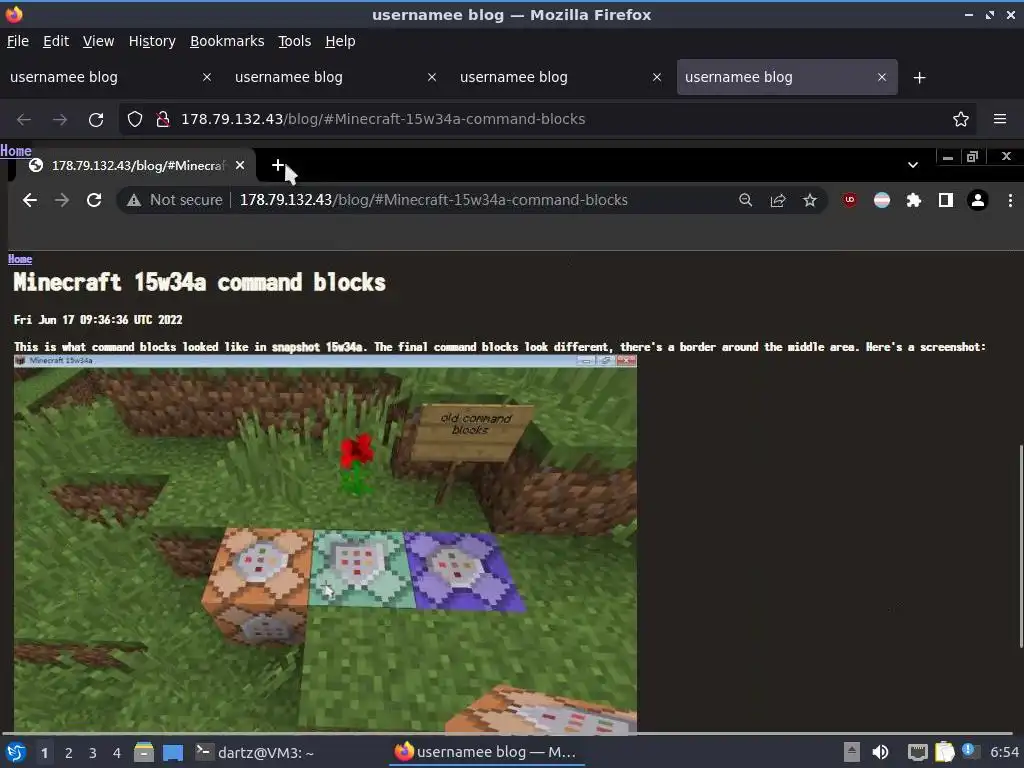Open Firefox tracking protection shield
1024x768 pixels.
[135, 119]
